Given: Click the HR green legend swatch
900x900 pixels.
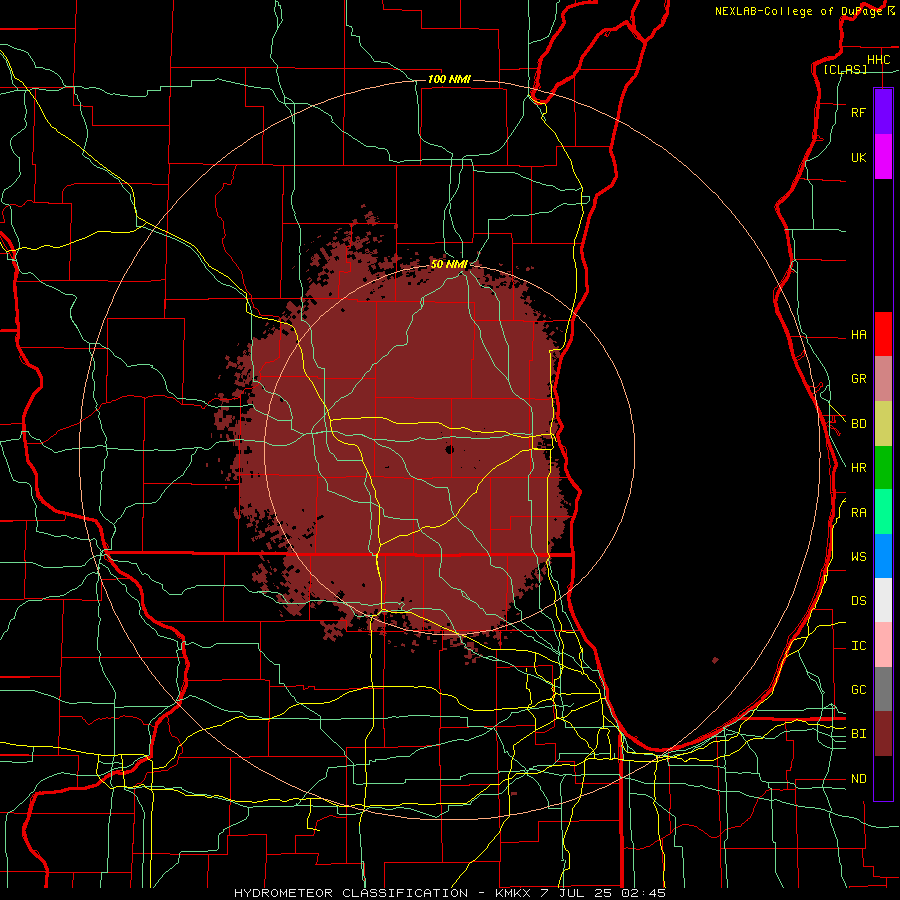Looking at the screenshot, I should [883, 467].
